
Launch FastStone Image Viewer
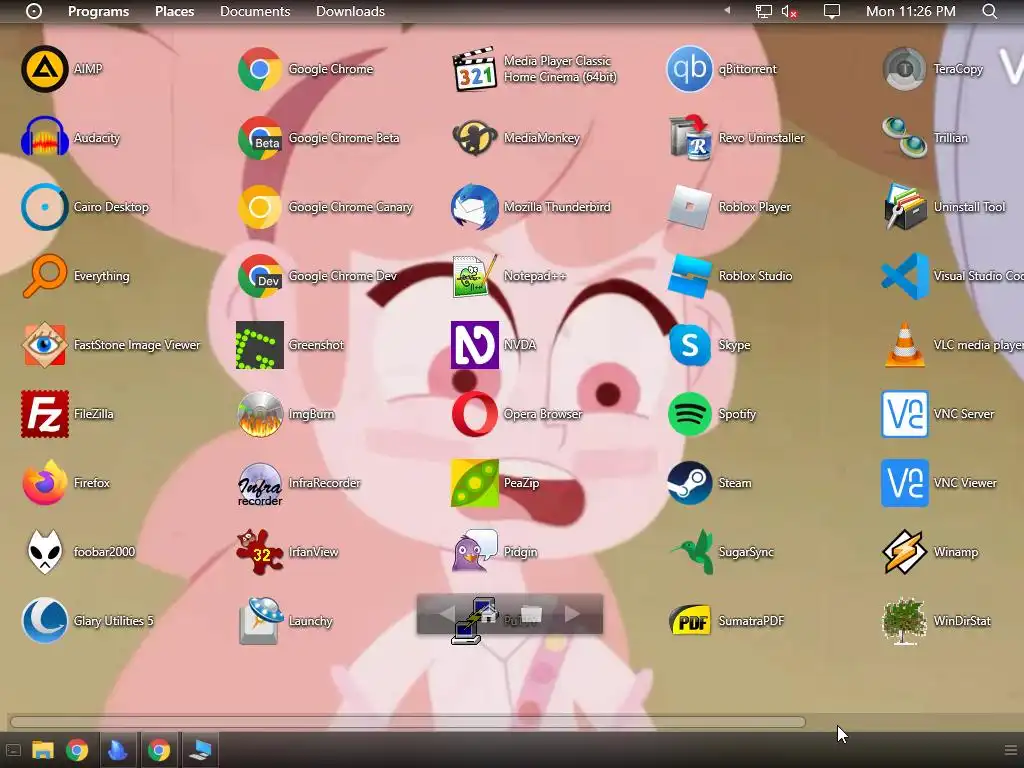[x=44, y=345]
